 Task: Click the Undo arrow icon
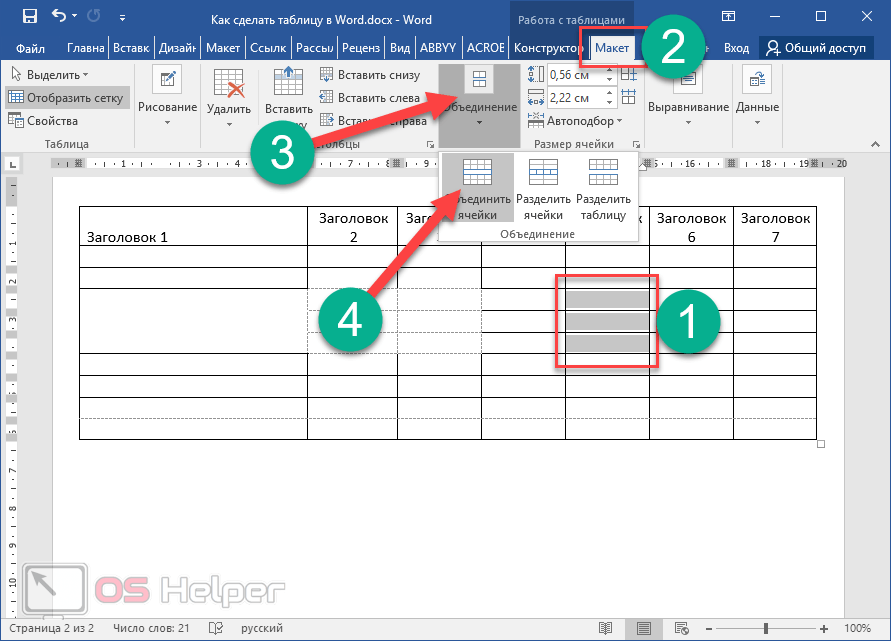pos(58,17)
